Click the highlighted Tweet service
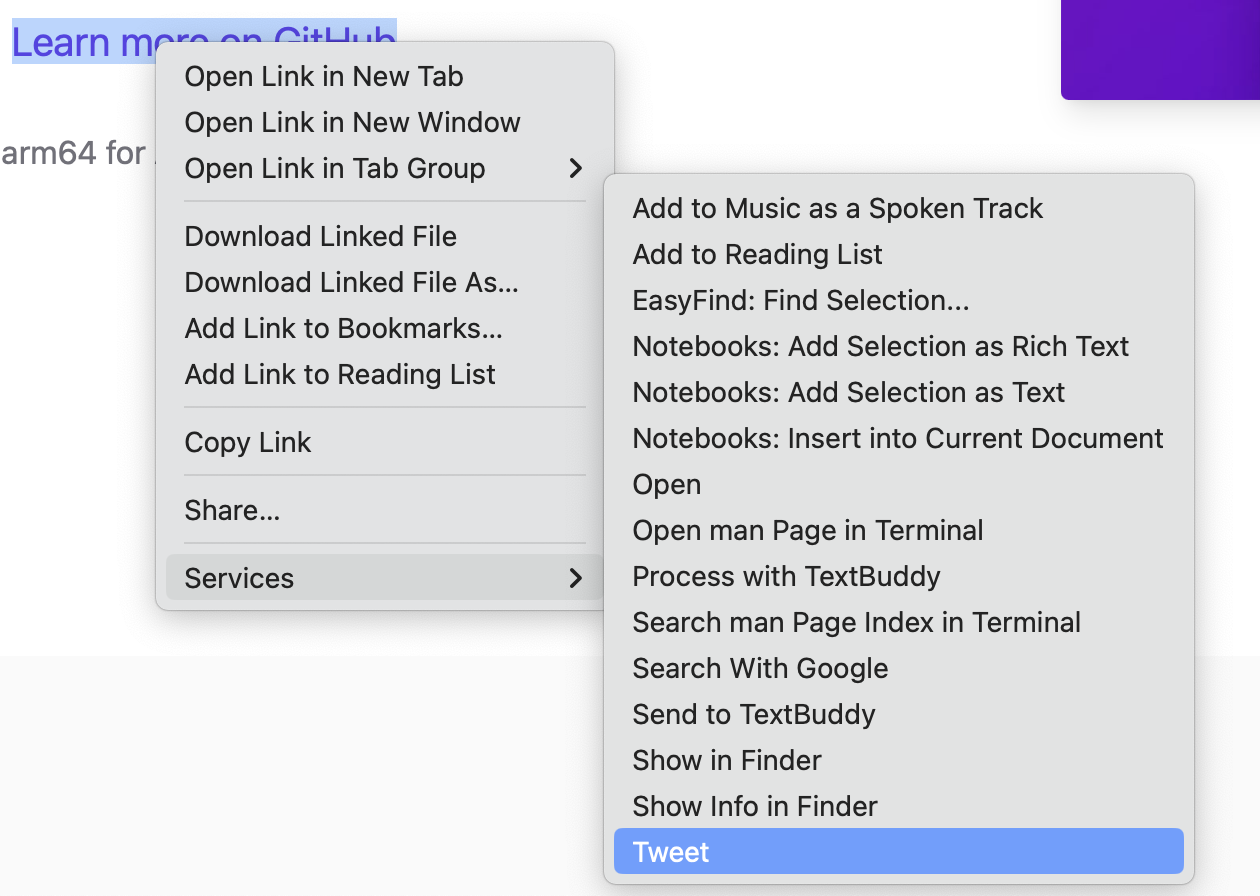The height and width of the screenshot is (896, 1260). tap(898, 852)
